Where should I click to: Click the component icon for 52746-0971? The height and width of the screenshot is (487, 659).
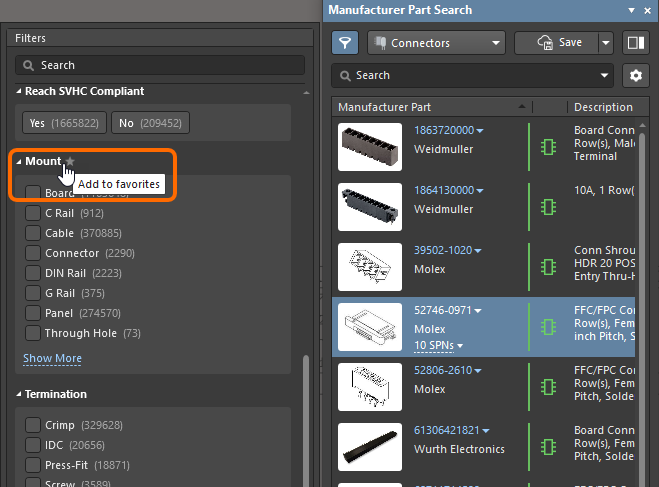(548, 327)
